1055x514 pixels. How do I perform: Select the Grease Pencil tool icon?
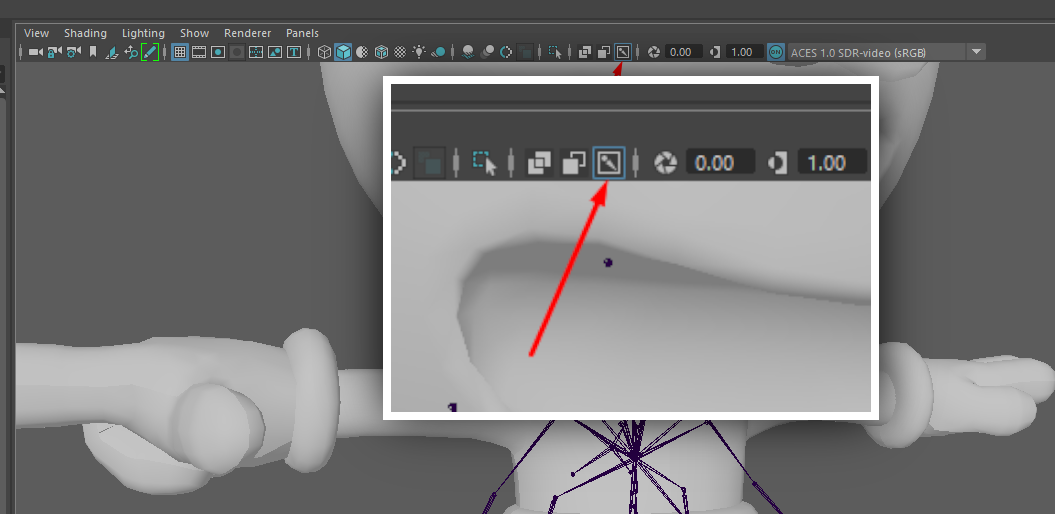[150, 52]
